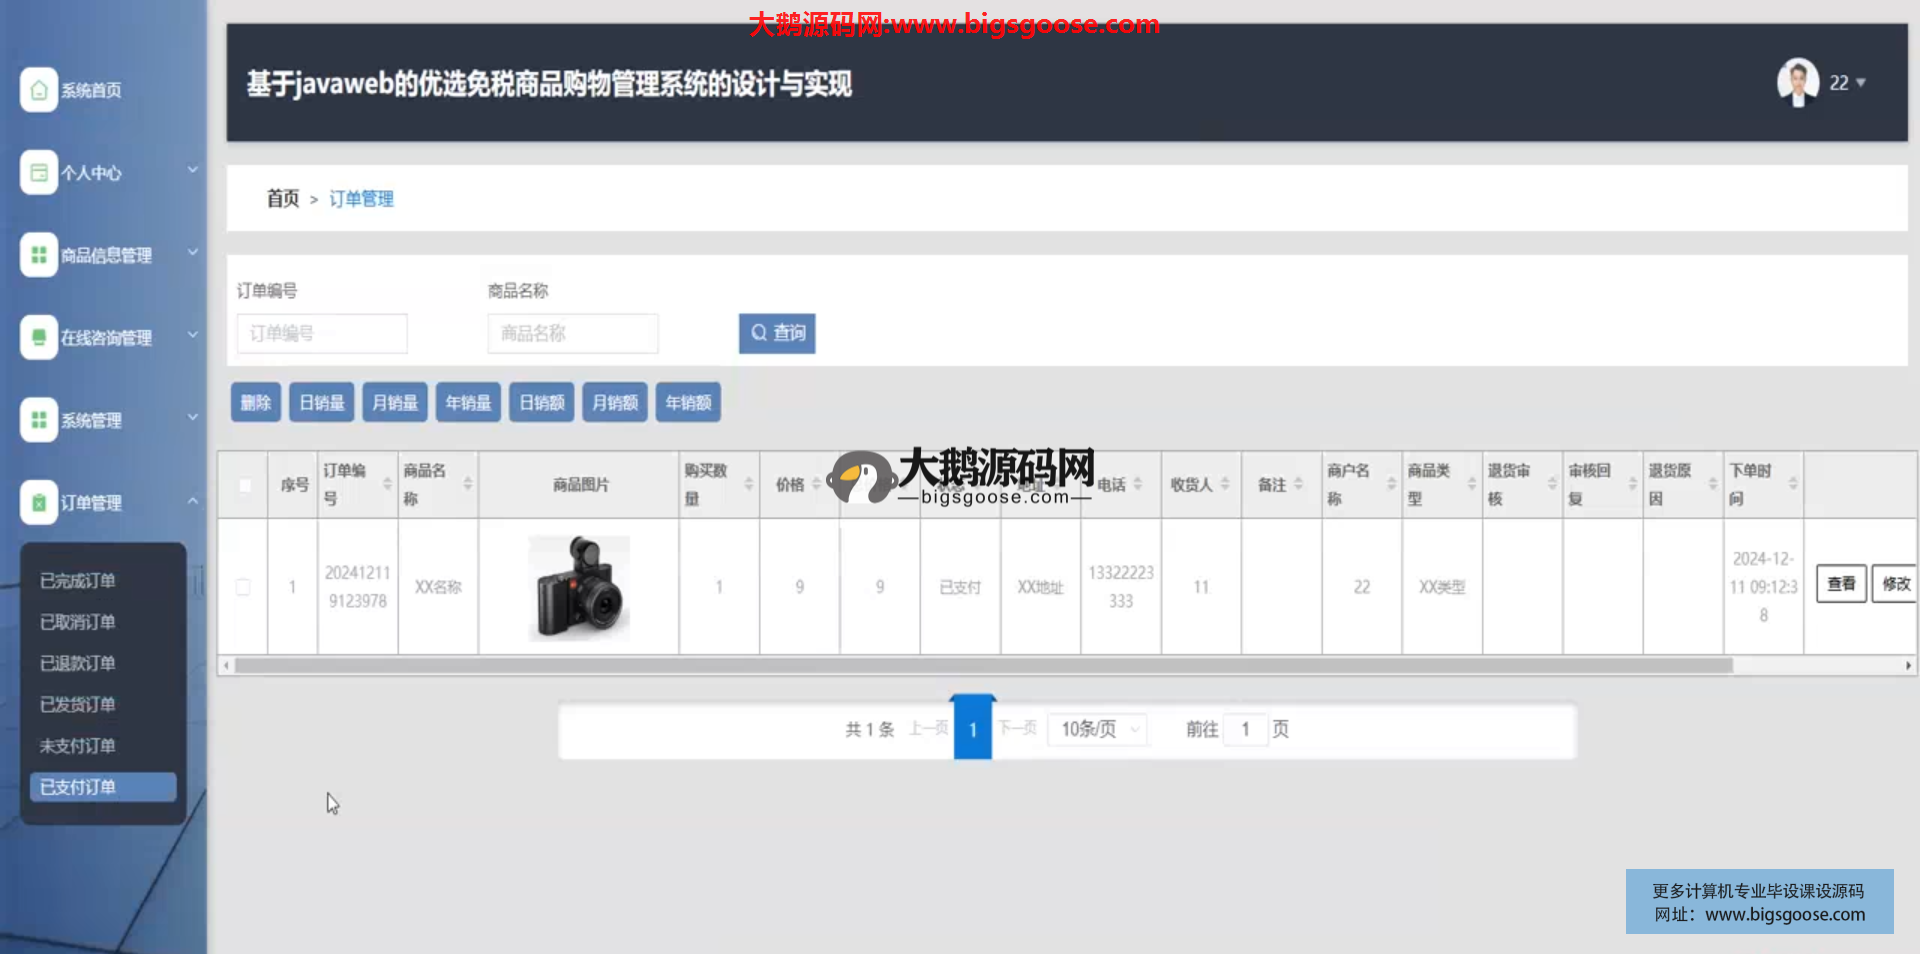This screenshot has width=1920, height=954.
Task: Click the 订单编号 search input field
Action: coord(322,334)
